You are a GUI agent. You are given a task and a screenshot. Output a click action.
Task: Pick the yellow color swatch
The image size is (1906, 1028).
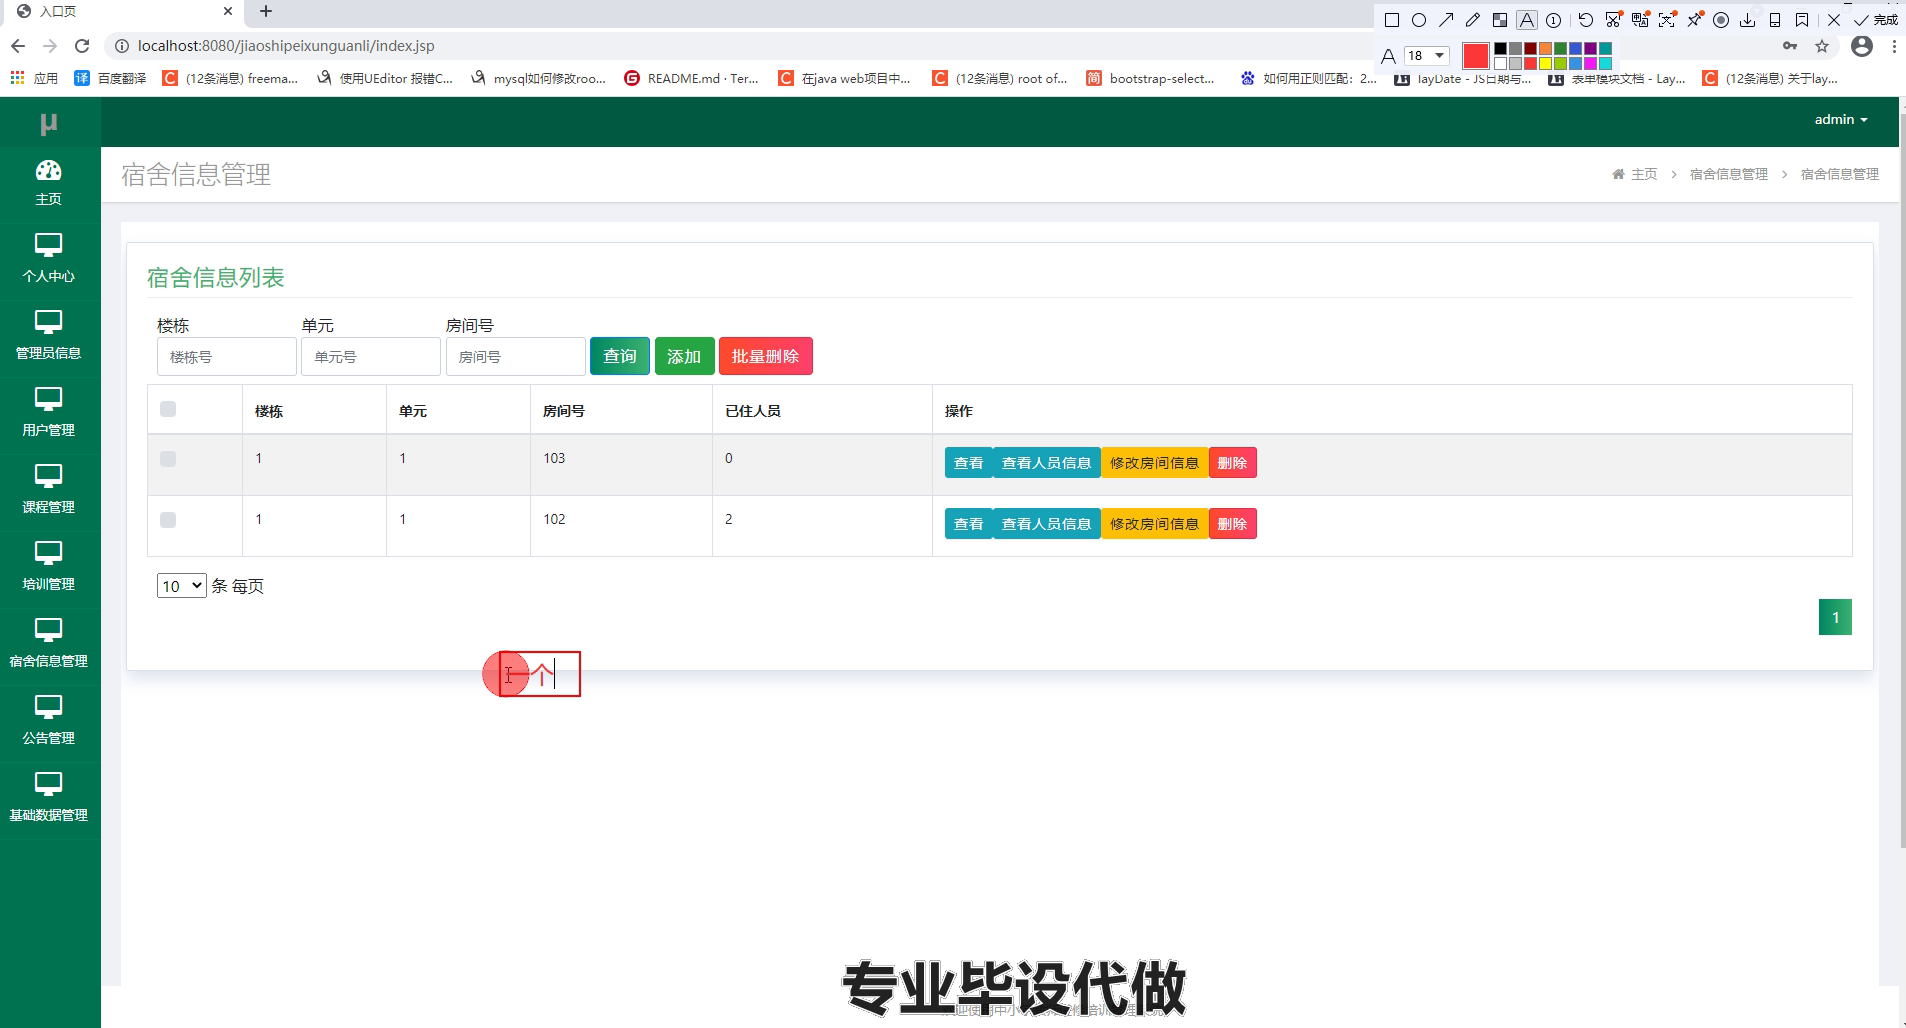click(x=1545, y=63)
